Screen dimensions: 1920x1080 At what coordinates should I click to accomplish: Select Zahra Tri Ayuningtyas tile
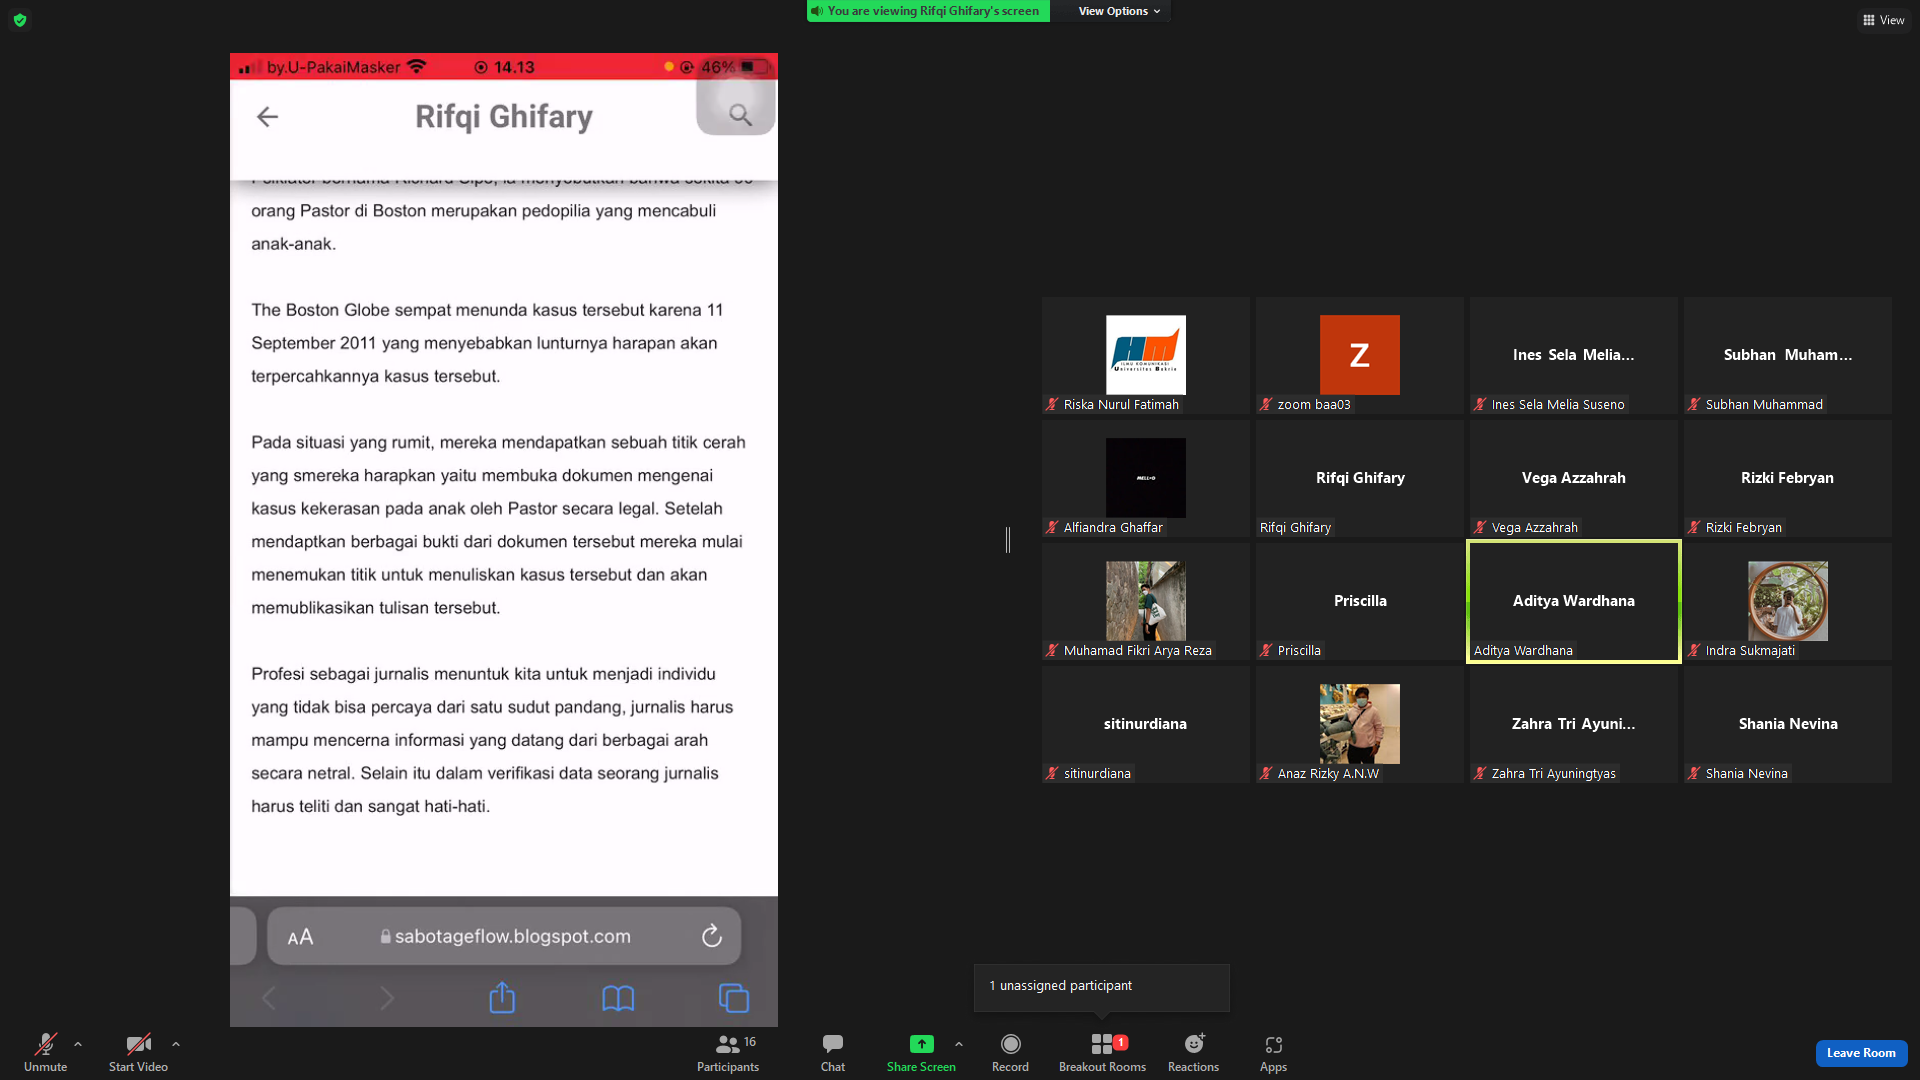[x=1573, y=724]
